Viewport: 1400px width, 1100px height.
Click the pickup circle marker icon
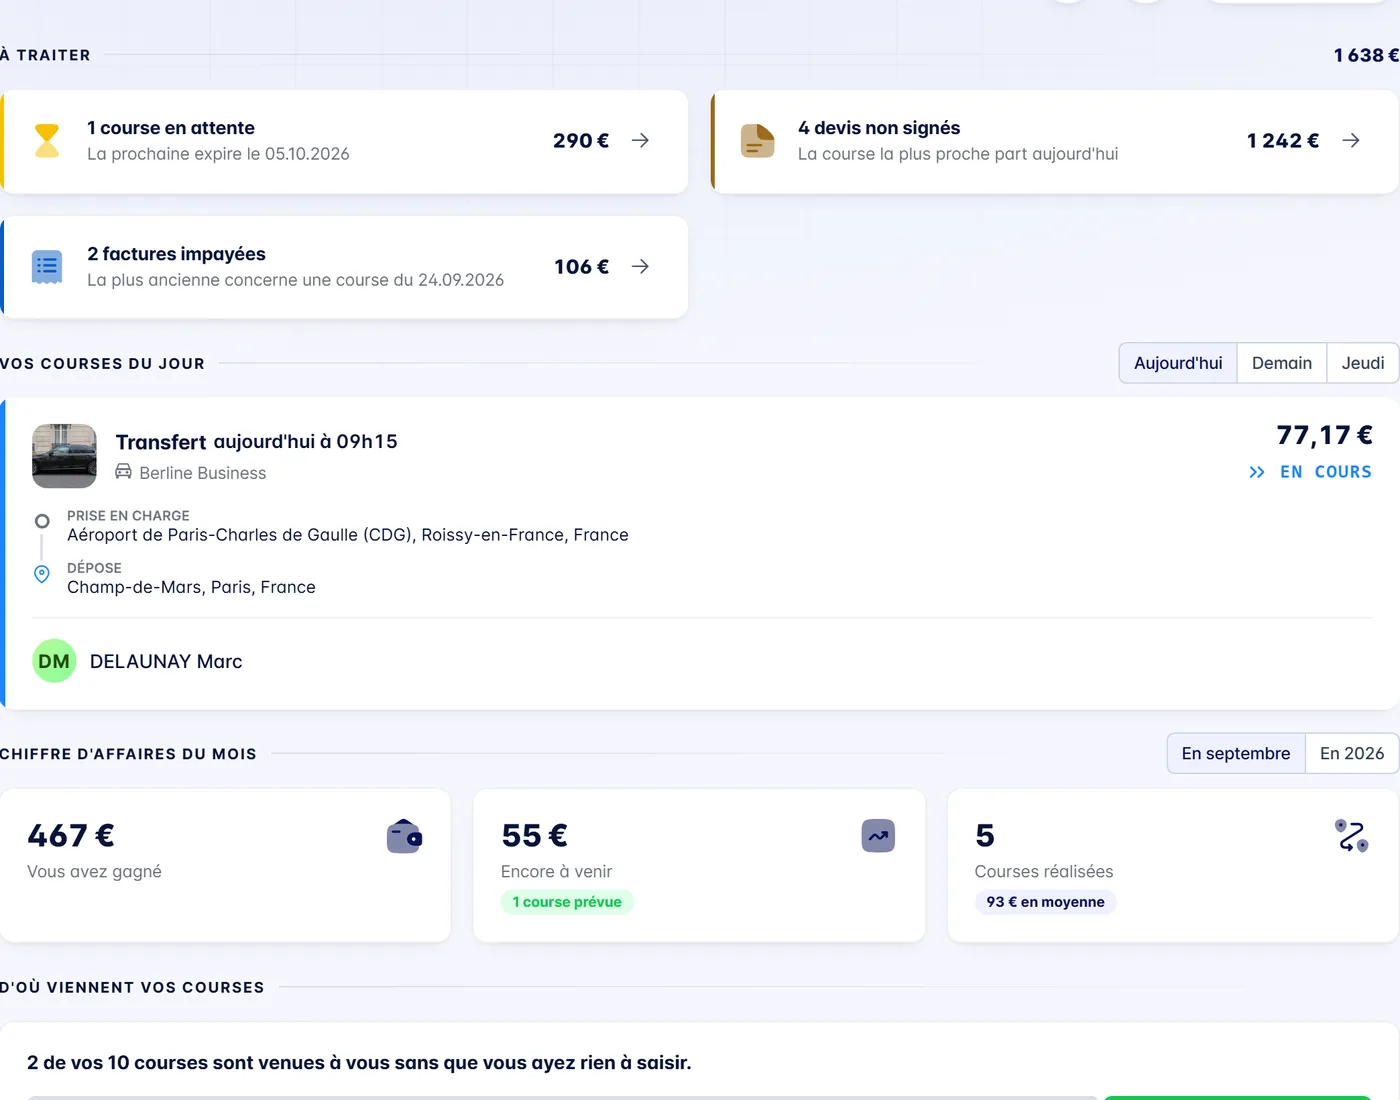[x=42, y=521]
